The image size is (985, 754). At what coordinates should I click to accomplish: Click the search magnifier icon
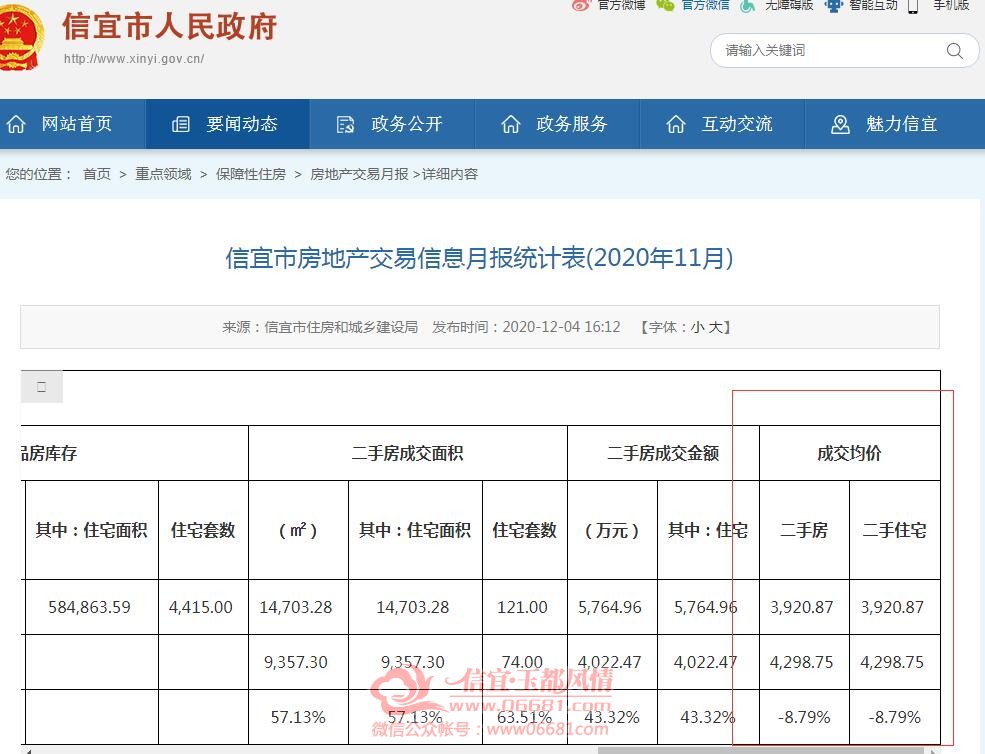pyautogui.click(x=954, y=51)
